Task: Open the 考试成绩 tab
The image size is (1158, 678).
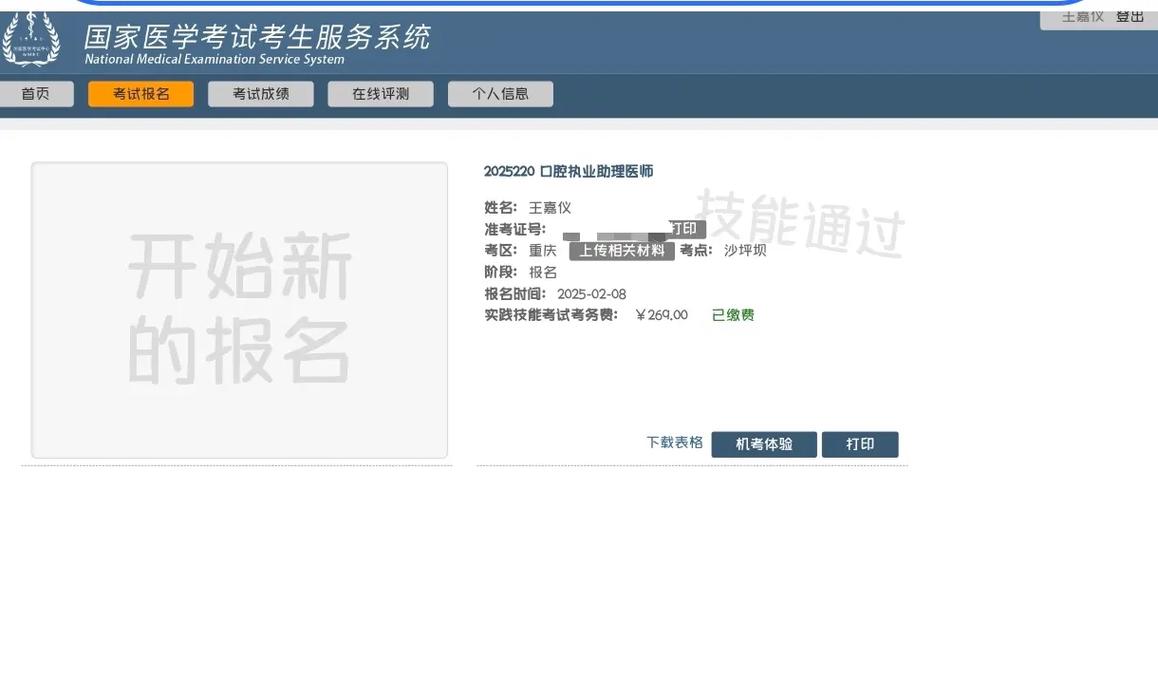Action: pos(261,94)
